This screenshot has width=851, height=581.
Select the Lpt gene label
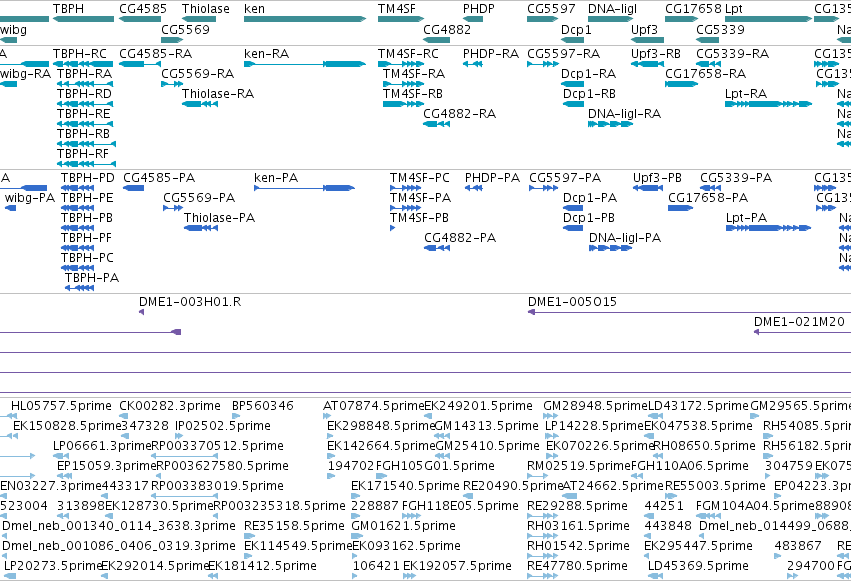tap(734, 9)
